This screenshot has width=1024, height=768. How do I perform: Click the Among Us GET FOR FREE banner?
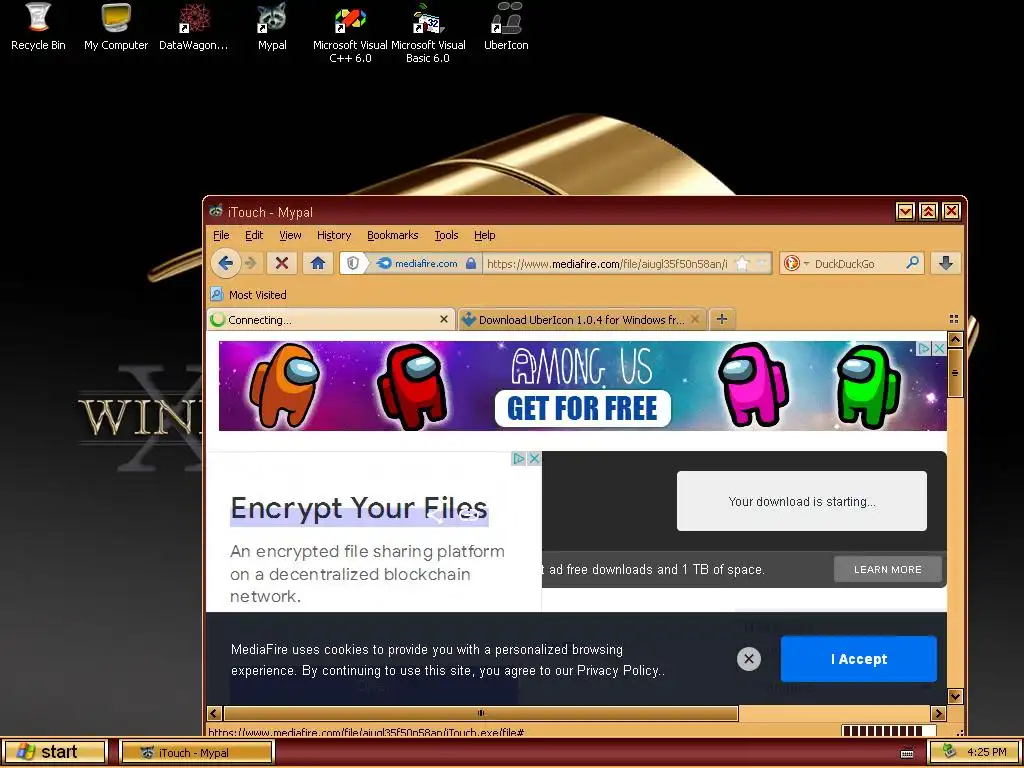click(583, 385)
